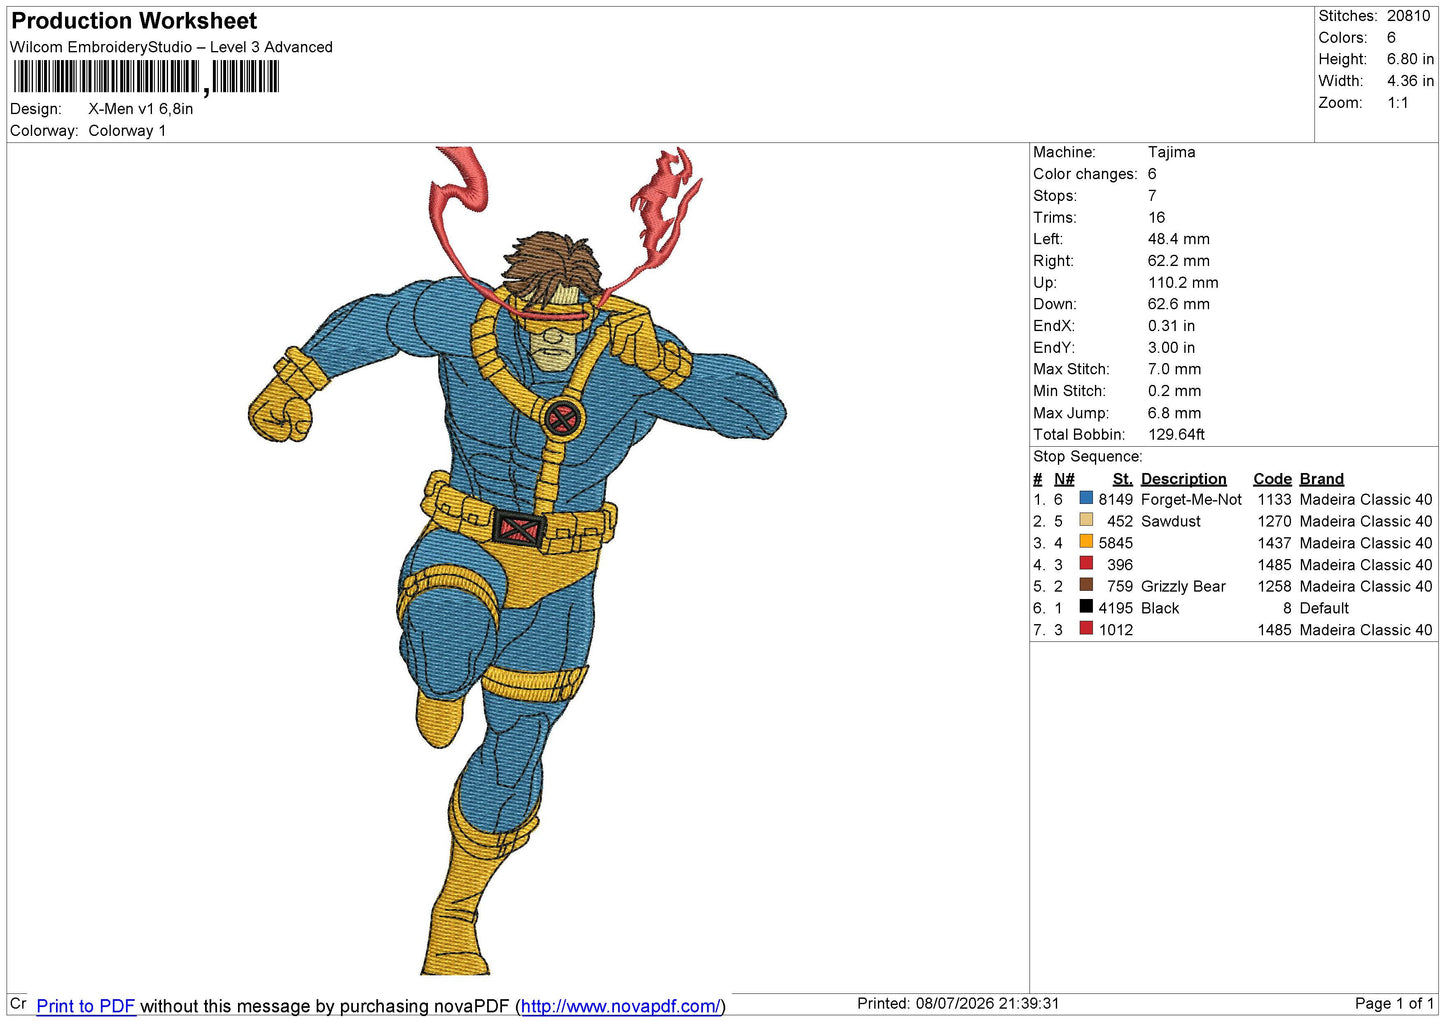Screen dimensions: 1445x1021
Task: Click the Wilcom EmbroideryStudio Level 3 Advanced text
Action: click(171, 47)
